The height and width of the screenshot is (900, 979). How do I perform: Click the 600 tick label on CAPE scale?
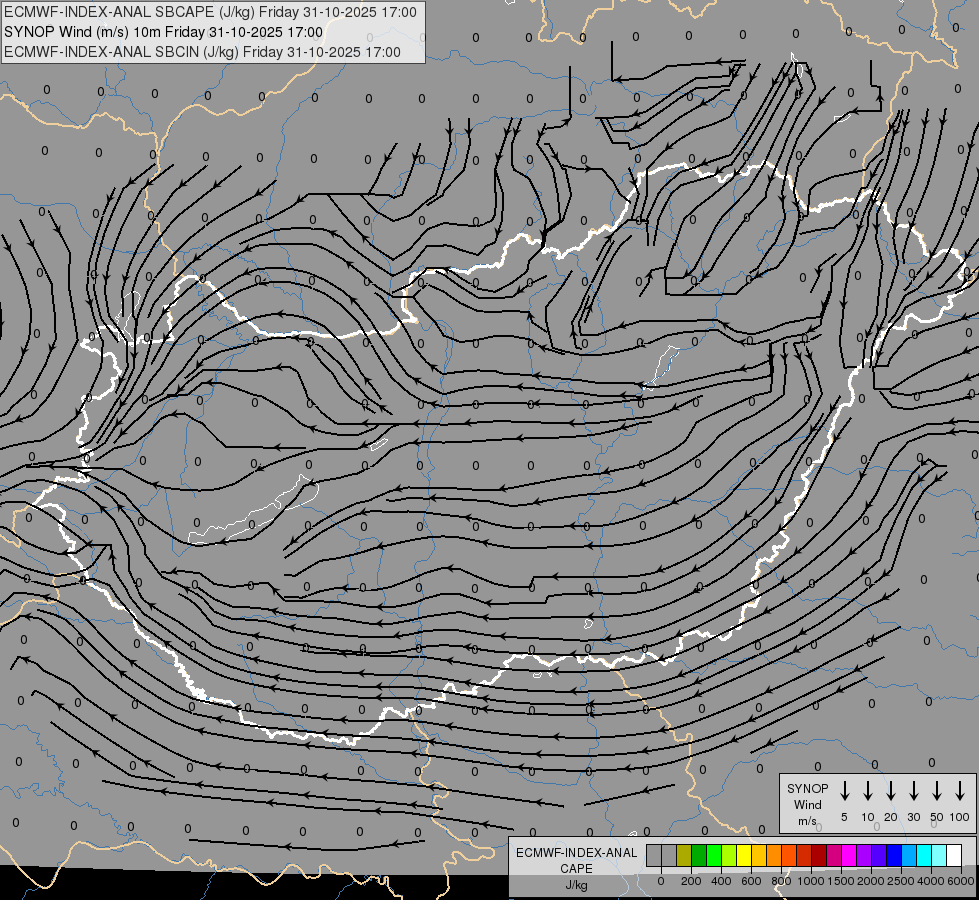(x=751, y=881)
